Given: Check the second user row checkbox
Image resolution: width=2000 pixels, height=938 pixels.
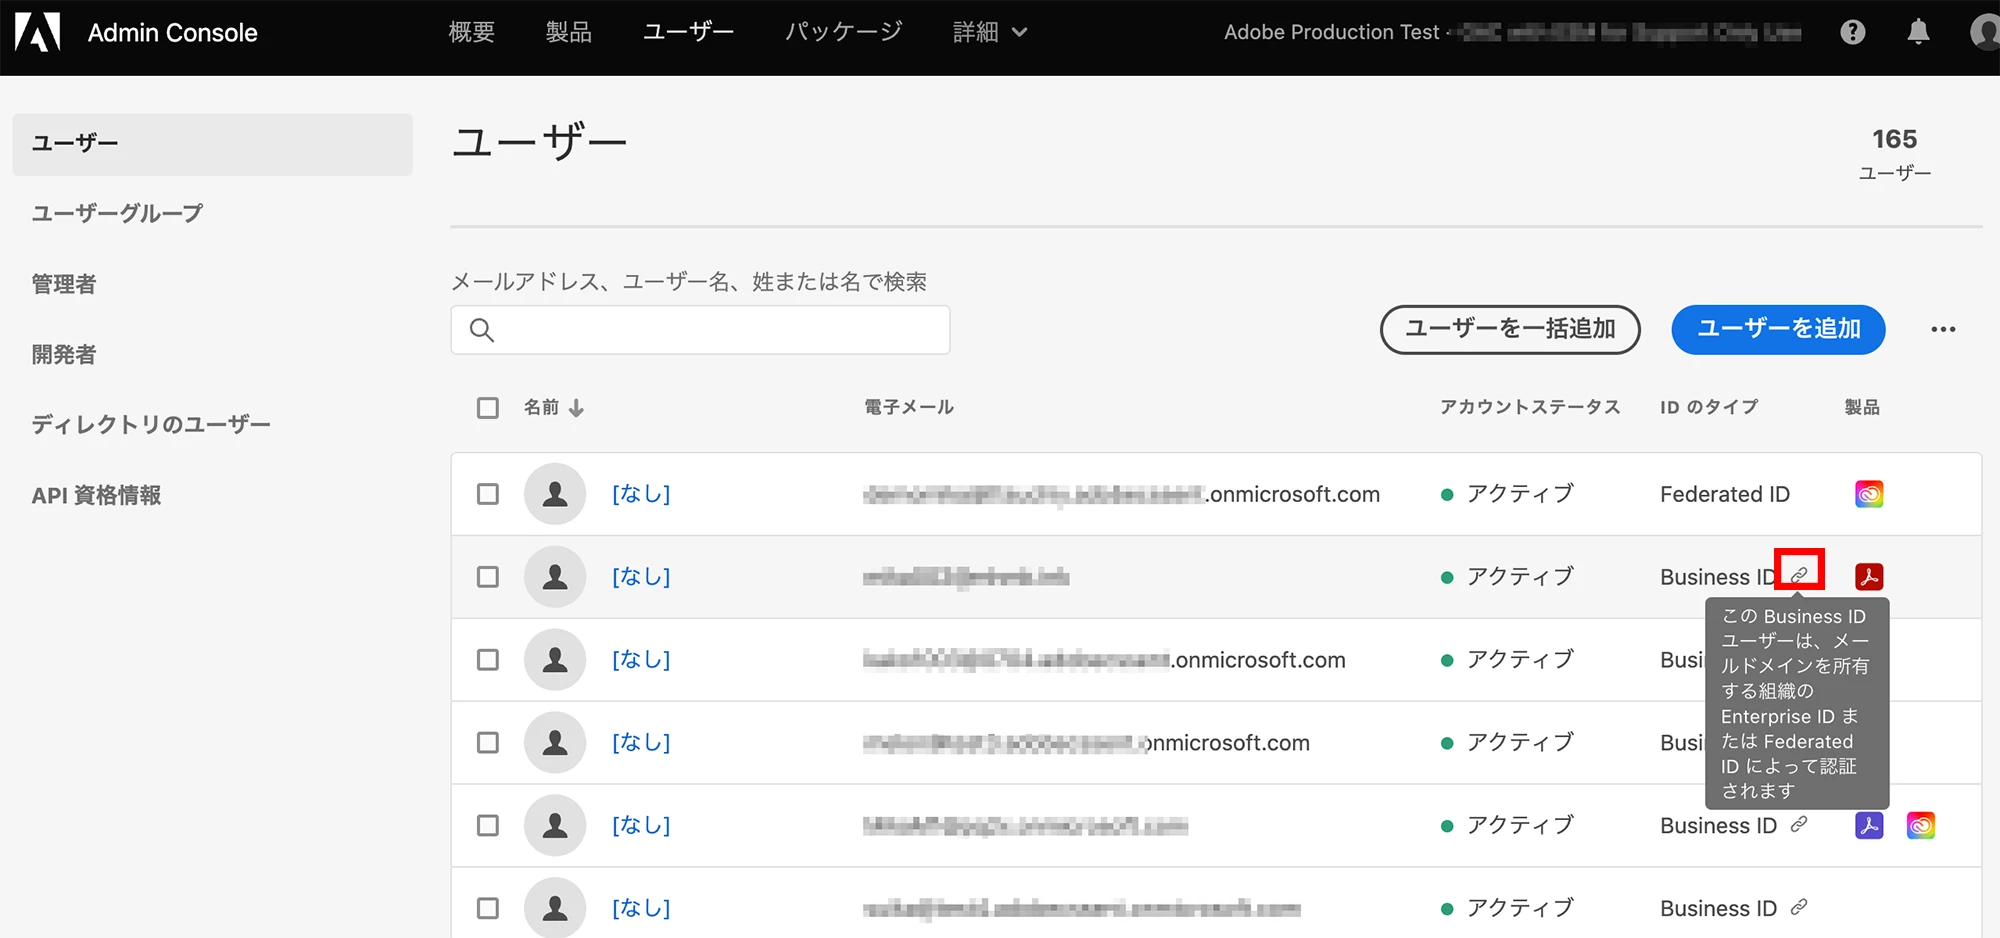Looking at the screenshot, I should [x=488, y=577].
